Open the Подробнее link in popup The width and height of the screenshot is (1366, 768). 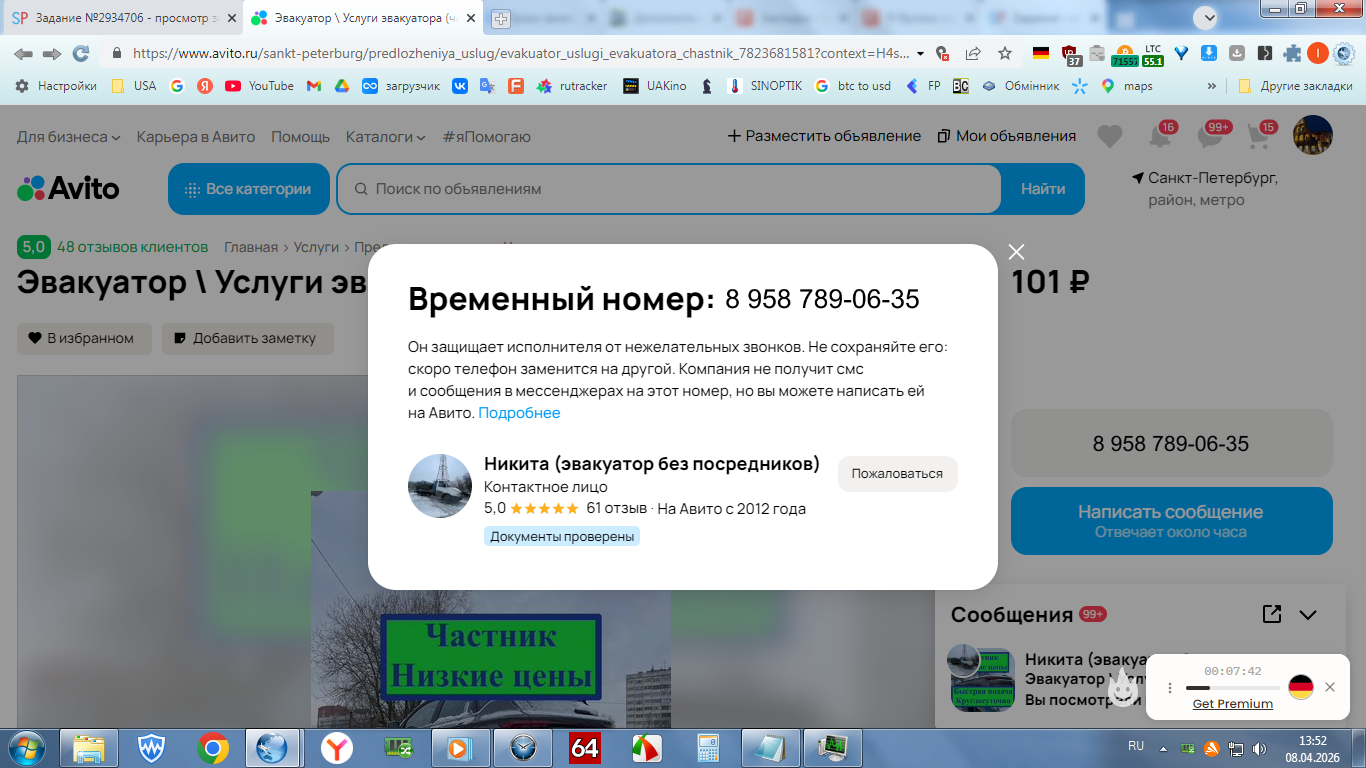click(x=519, y=413)
